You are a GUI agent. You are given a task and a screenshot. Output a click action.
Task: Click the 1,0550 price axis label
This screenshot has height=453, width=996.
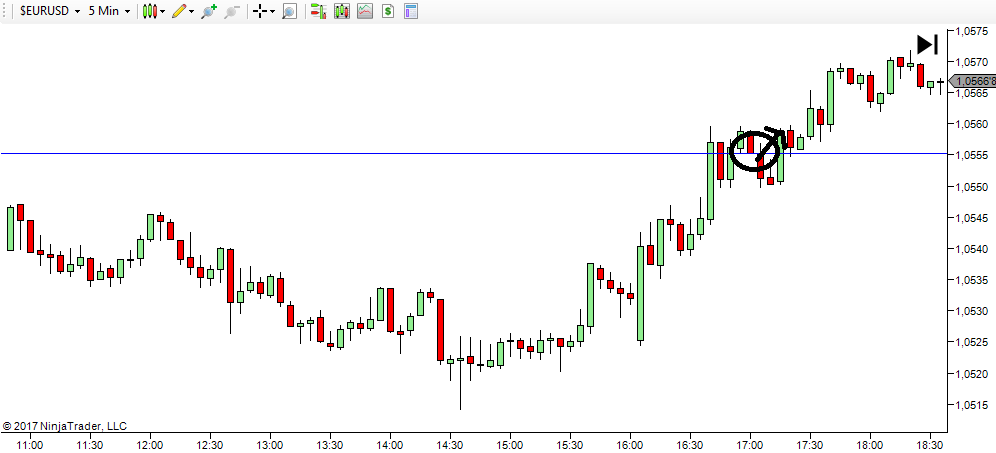[973, 187]
